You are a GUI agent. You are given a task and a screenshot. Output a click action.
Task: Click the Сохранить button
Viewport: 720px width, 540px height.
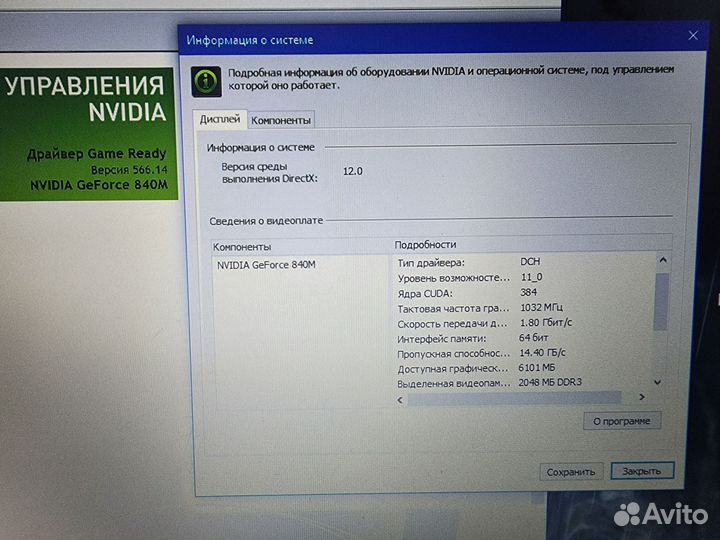571,472
